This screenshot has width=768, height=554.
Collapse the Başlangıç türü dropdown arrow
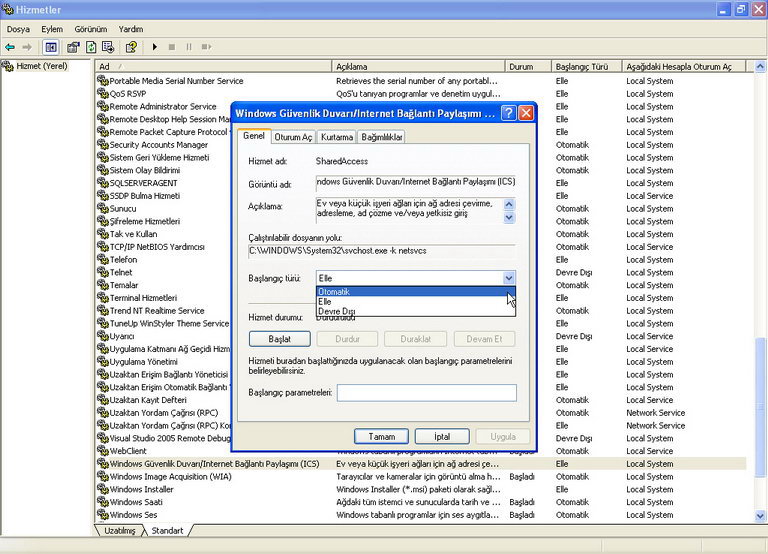coord(509,278)
